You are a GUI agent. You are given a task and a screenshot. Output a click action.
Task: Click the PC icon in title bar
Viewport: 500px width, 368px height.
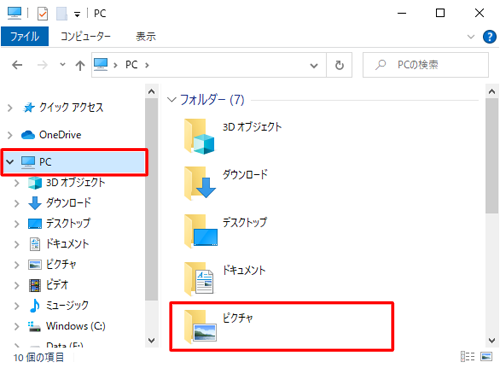coord(14,13)
